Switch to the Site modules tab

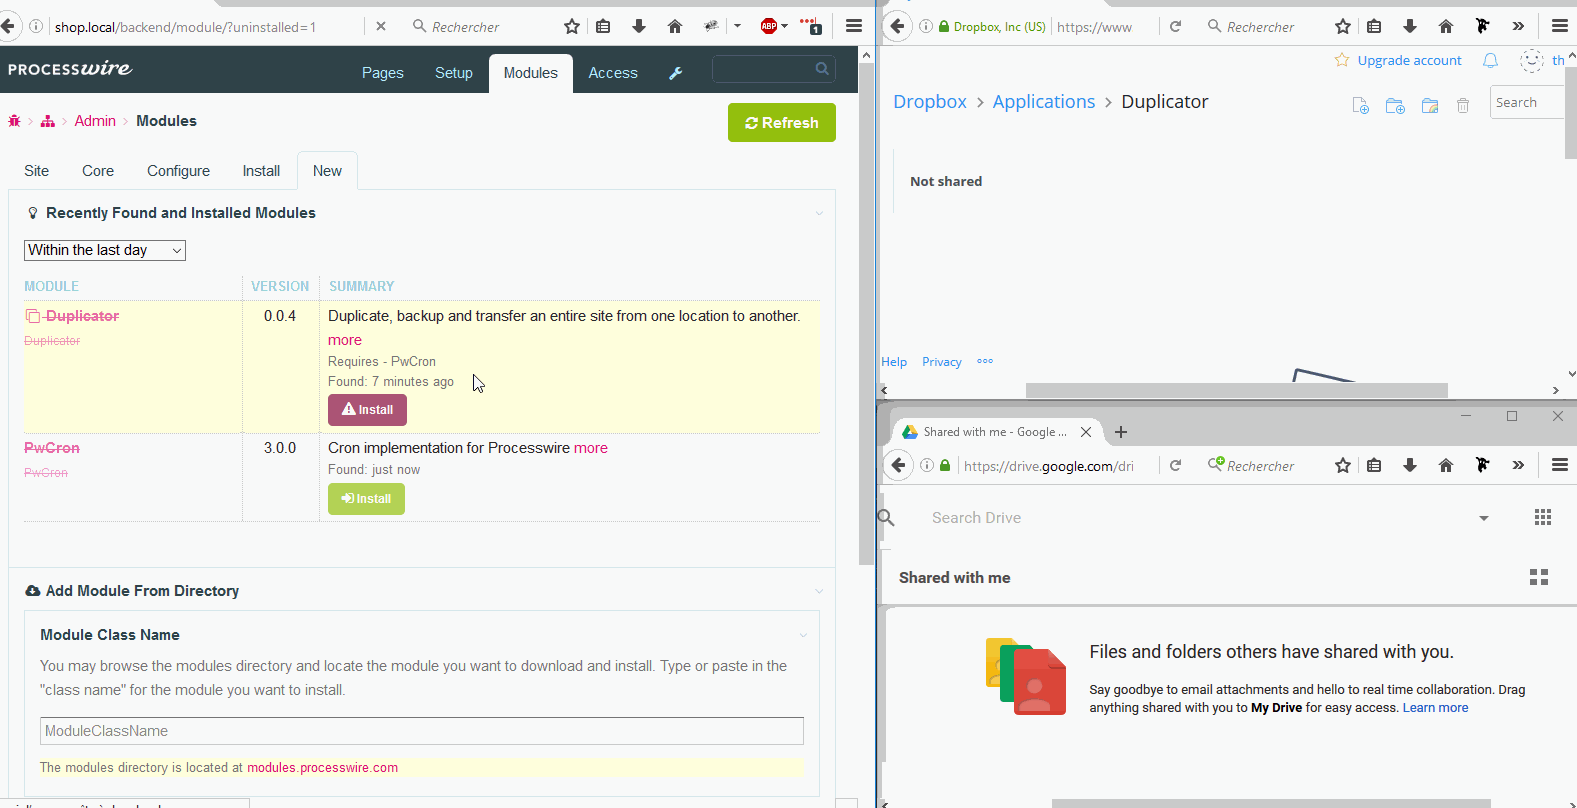point(37,171)
